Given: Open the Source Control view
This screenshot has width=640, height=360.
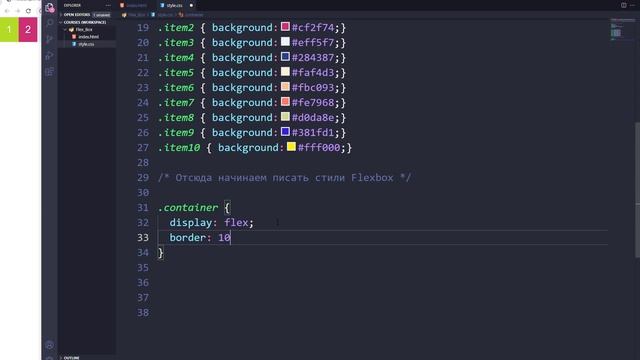Looking at the screenshot, I should 49,39.
